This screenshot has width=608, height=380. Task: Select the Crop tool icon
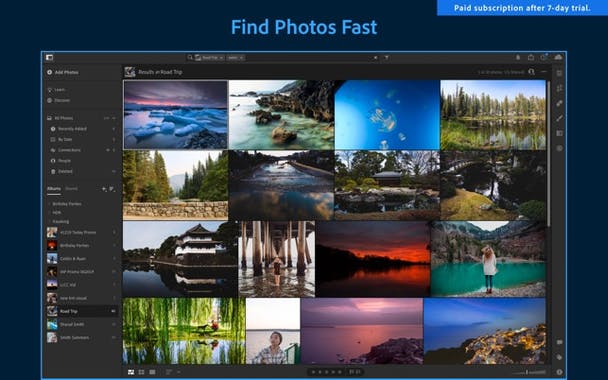click(559, 88)
